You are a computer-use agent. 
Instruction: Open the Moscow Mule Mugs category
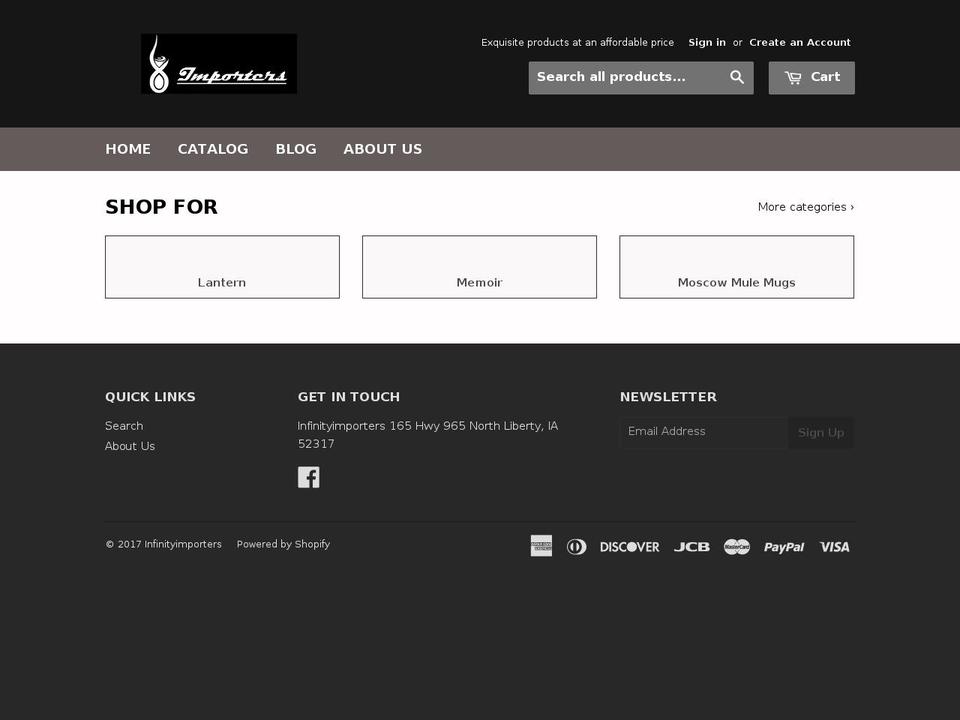737,267
